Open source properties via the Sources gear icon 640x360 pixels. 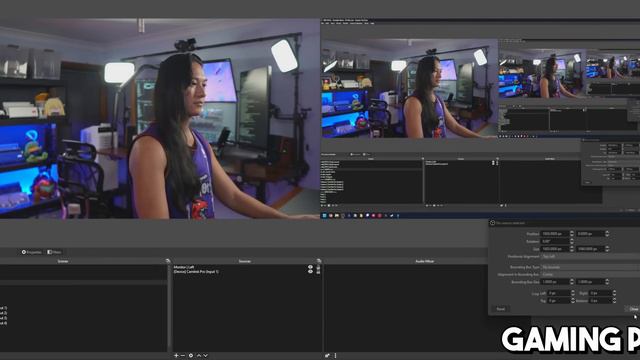point(191,356)
